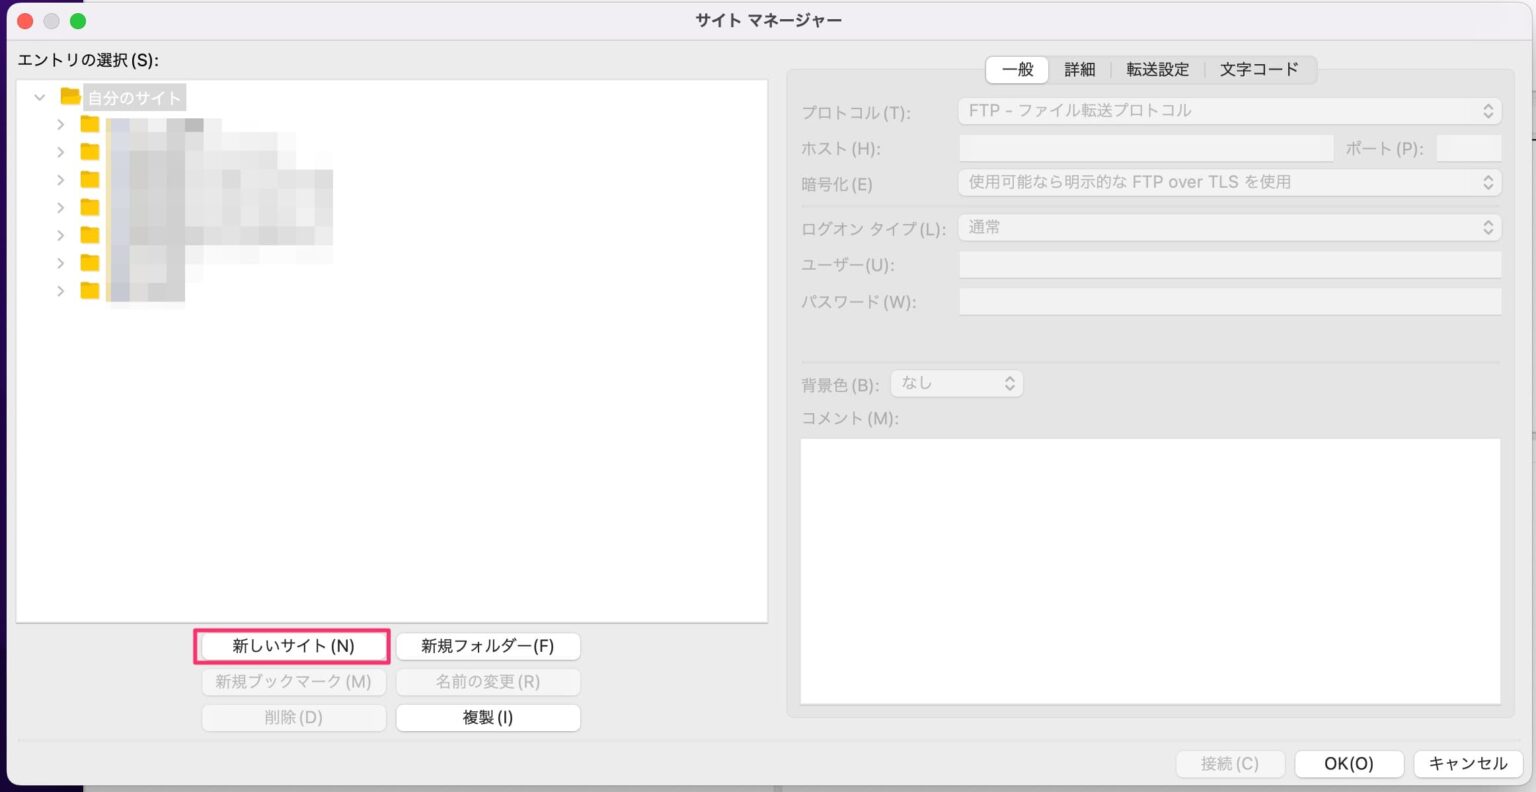The height and width of the screenshot is (792, 1536).
Task: Open the プロトコル dropdown
Action: [1229, 111]
